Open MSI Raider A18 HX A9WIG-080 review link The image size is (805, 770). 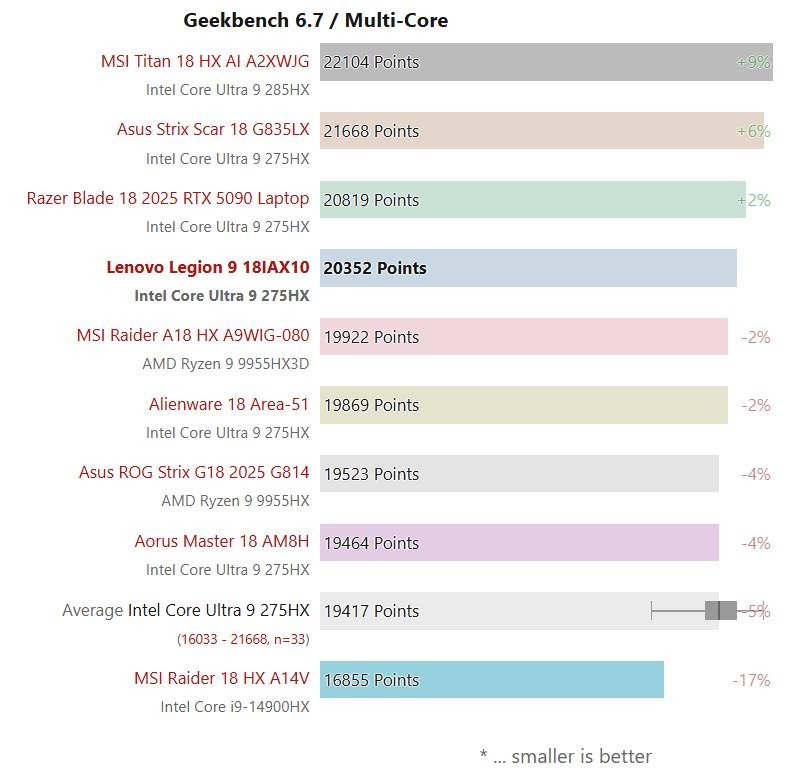(193, 335)
